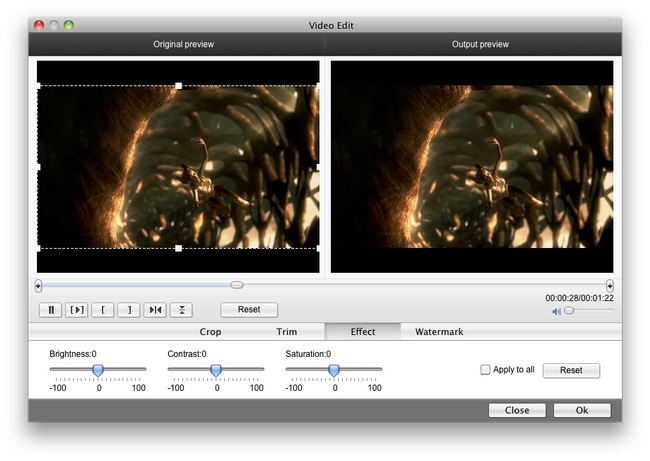Click the playback position slider knob
650x461 pixels.
(237, 285)
